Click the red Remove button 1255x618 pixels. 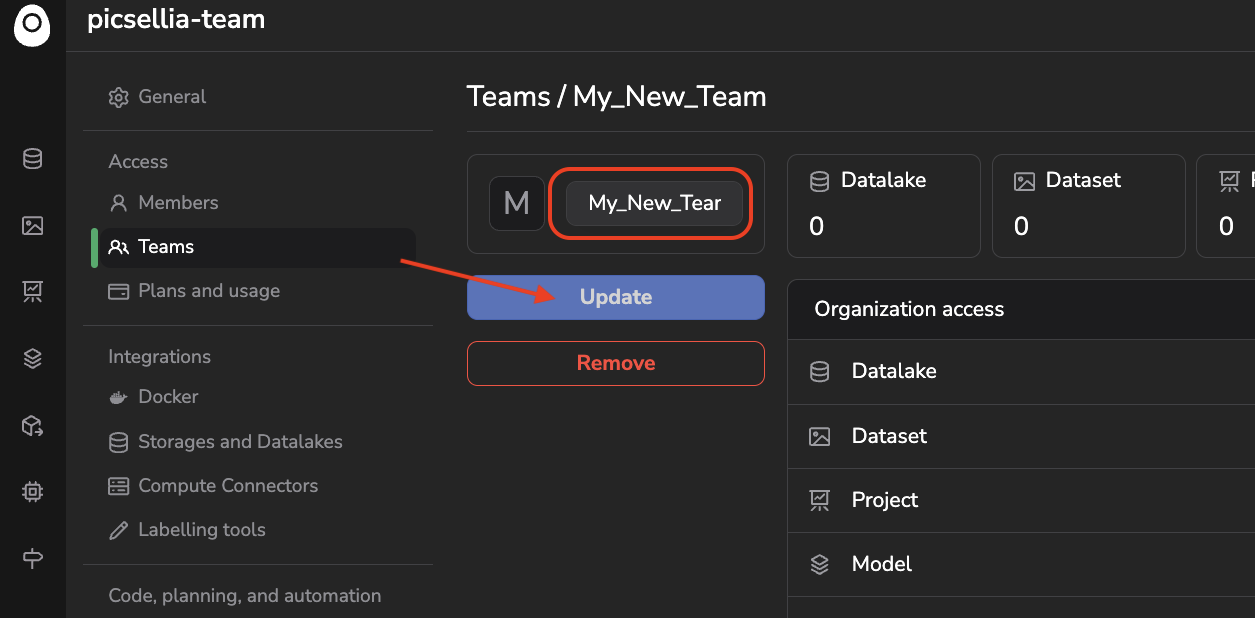pyautogui.click(x=616, y=363)
